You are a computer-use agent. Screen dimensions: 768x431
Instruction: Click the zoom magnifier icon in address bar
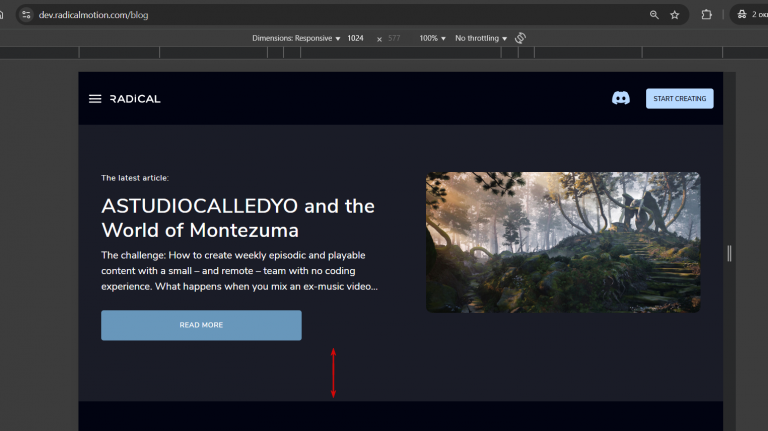point(654,15)
